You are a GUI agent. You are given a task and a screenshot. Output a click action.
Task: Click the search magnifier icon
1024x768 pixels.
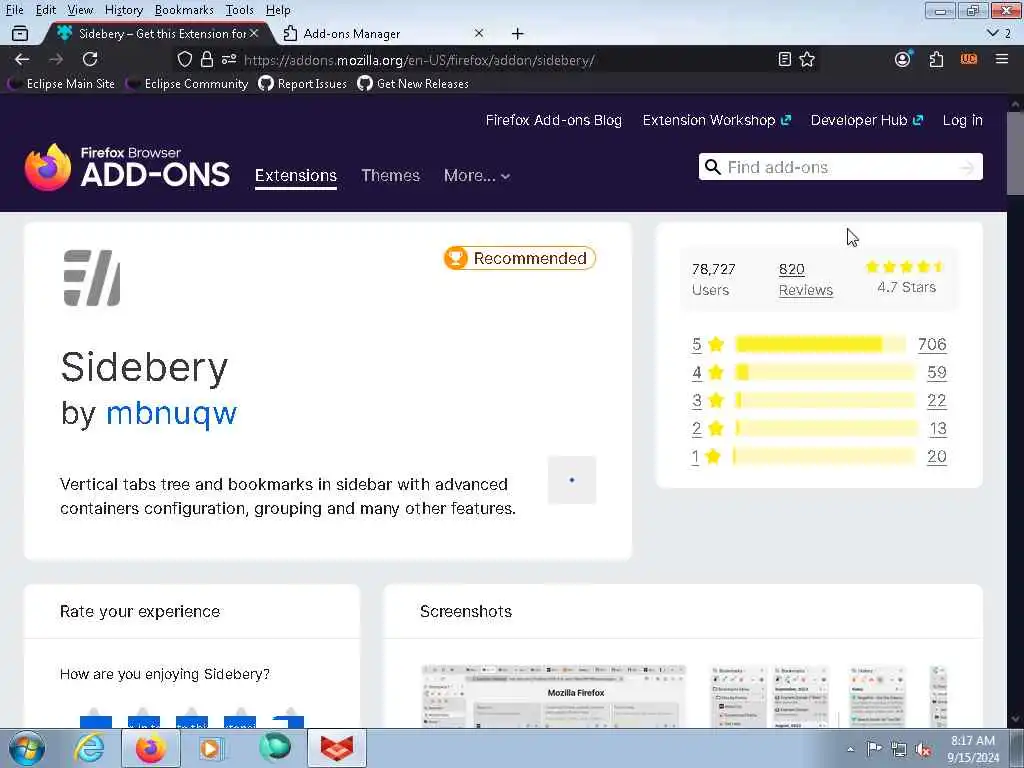[x=713, y=167]
